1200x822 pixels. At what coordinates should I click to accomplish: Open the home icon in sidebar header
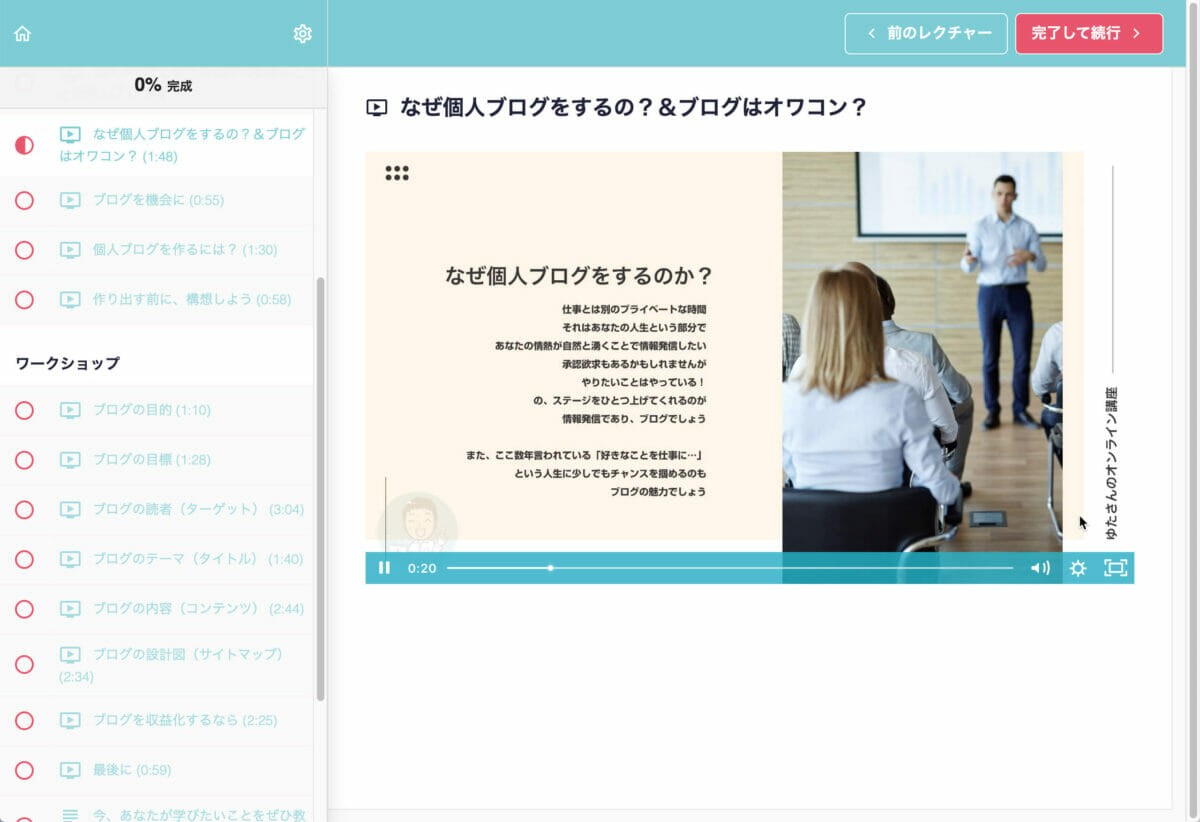click(22, 33)
